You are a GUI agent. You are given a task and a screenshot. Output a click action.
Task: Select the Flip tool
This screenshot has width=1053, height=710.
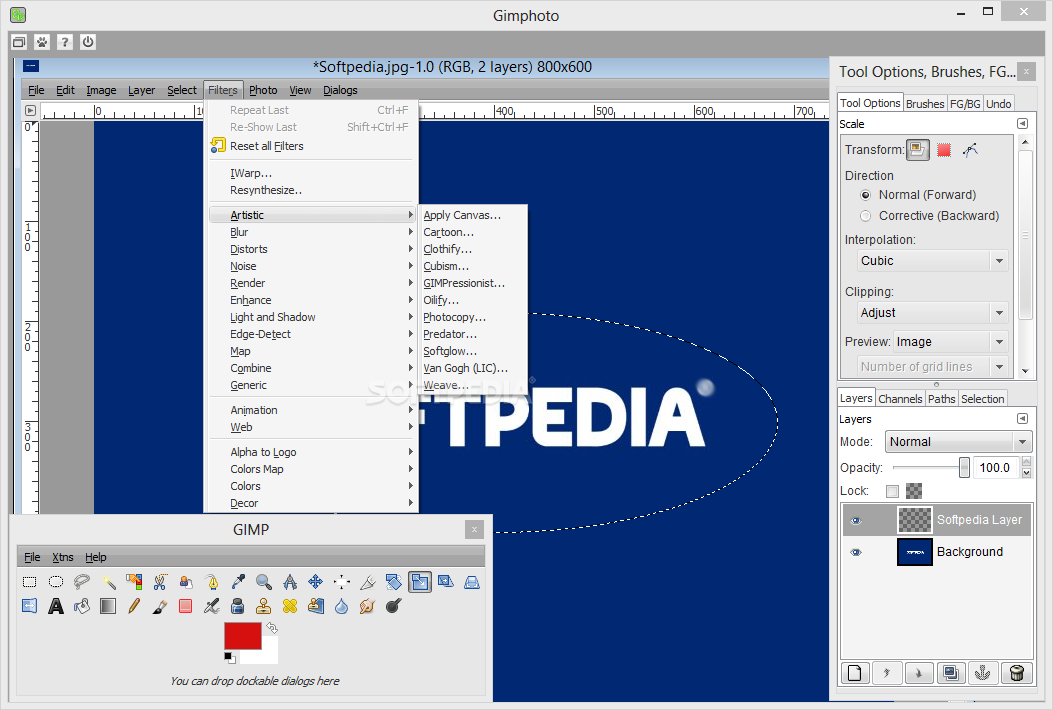pos(30,607)
